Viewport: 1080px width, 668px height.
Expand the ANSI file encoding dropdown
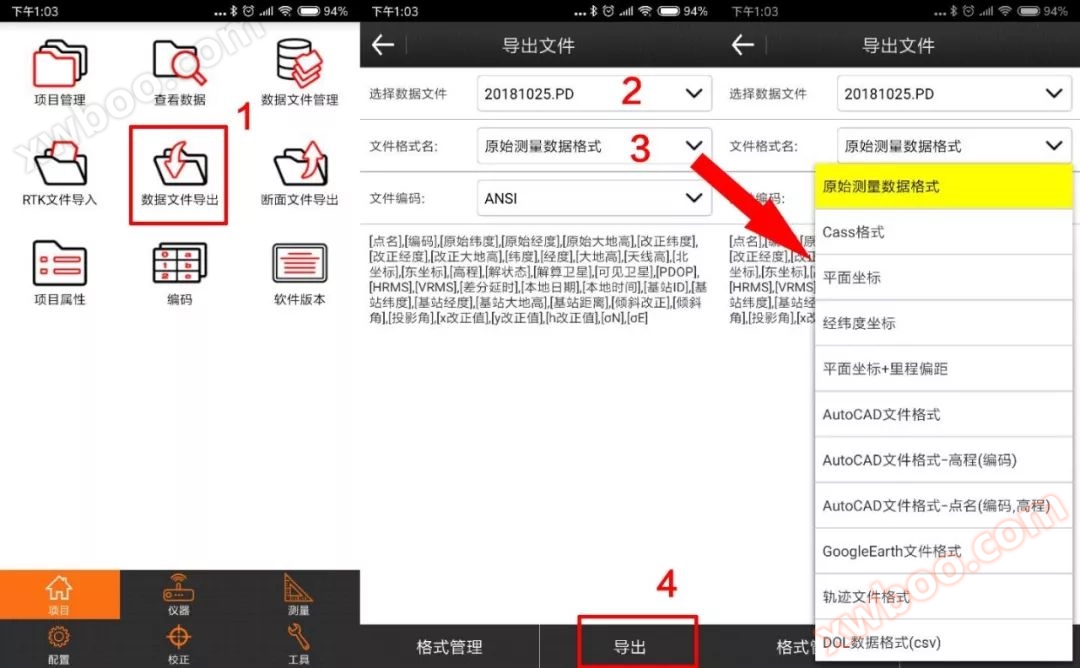pos(594,198)
